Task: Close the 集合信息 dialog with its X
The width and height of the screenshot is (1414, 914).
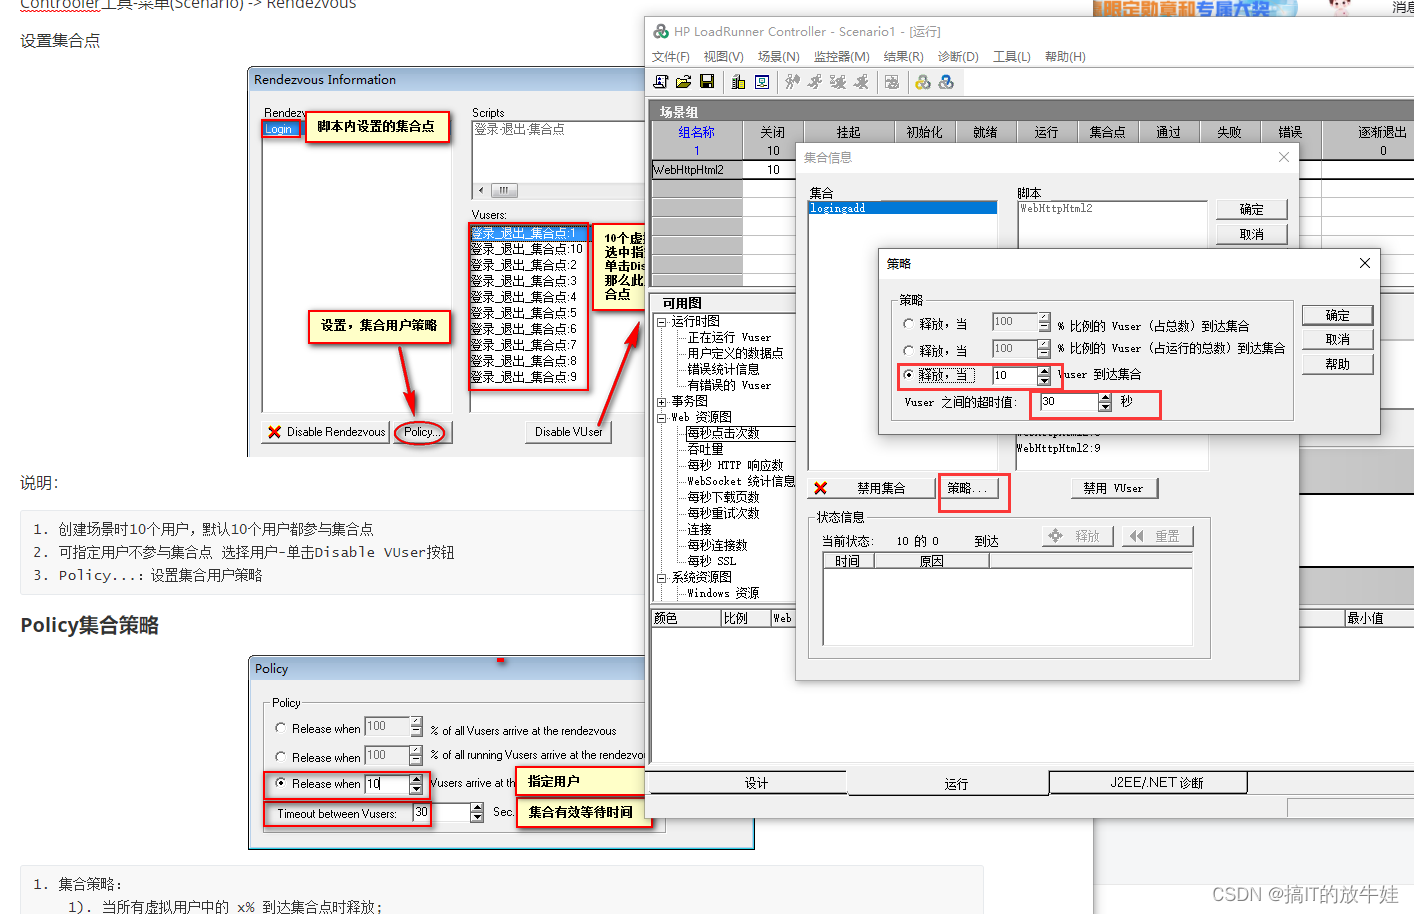Action: coord(1284,157)
